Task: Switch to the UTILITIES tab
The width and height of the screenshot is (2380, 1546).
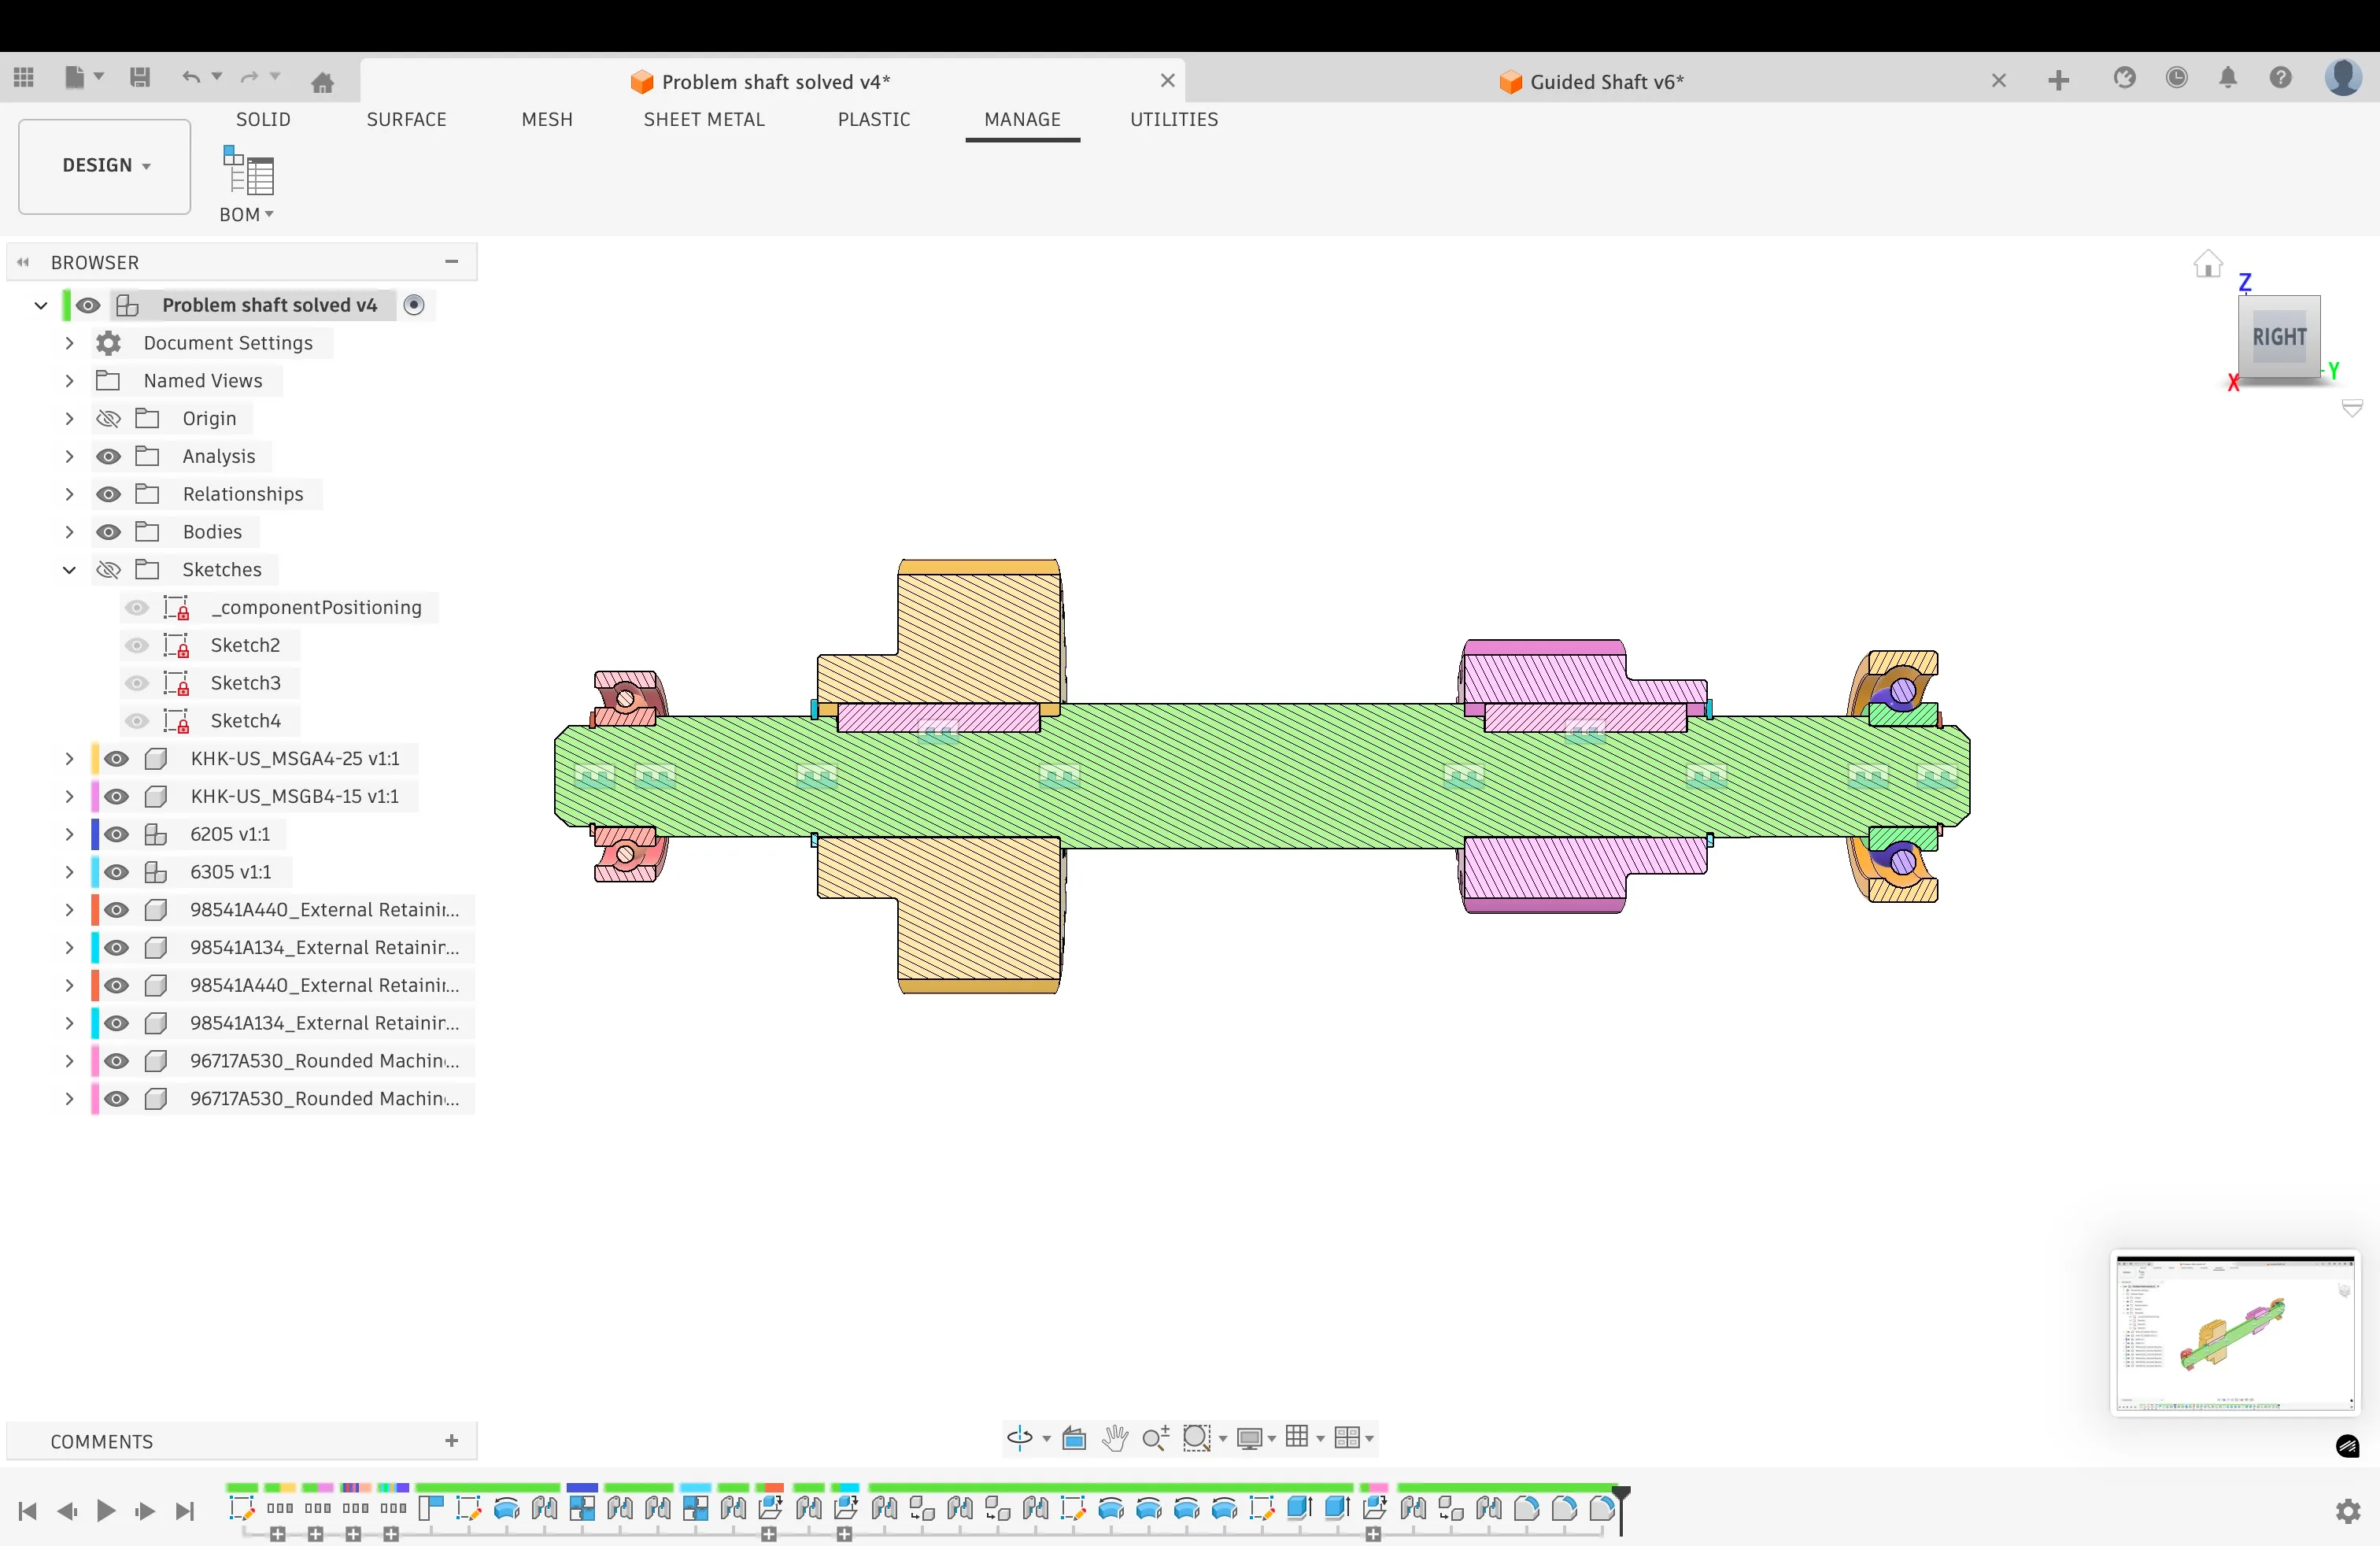Action: [x=1174, y=119]
